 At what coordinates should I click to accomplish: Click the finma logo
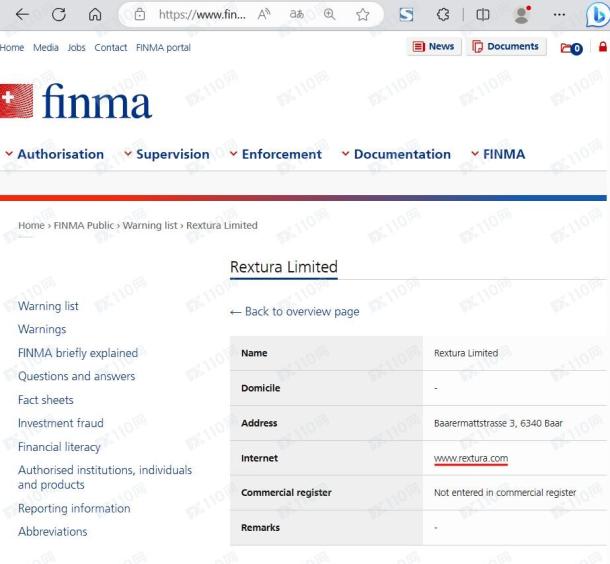[75, 101]
